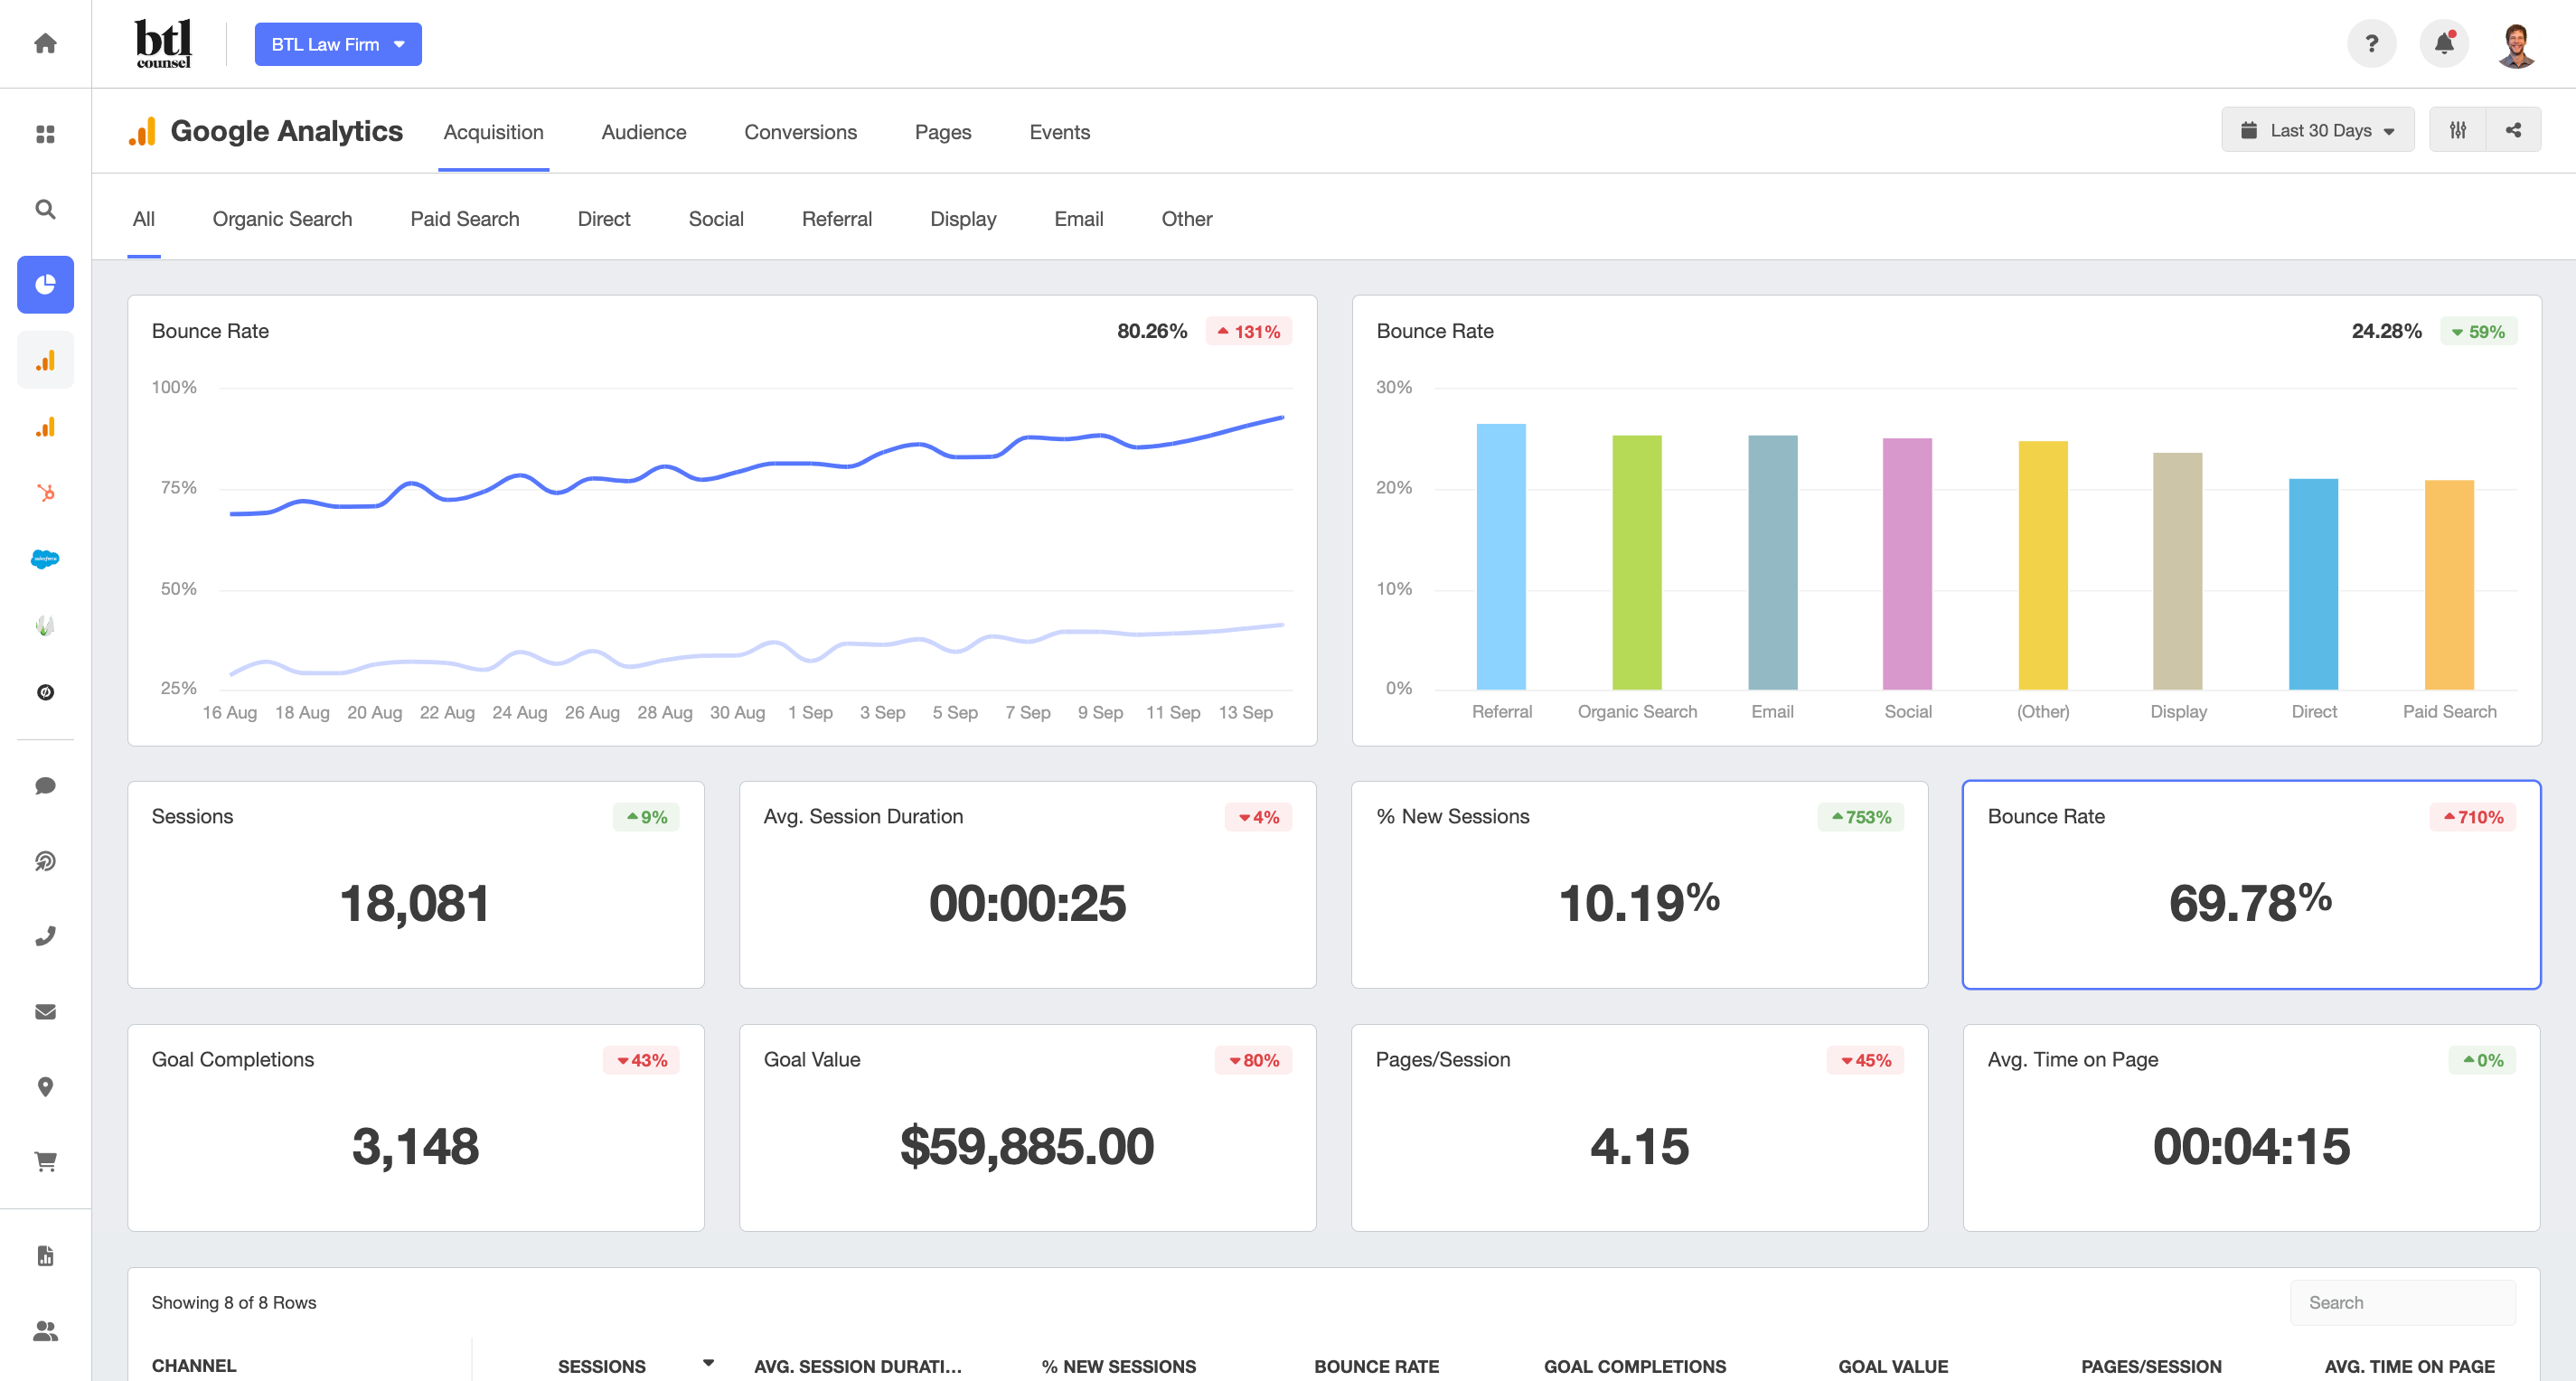Open the target radar sidebar icon
Screen dimensions: 2576x1381
pyautogui.click(x=45, y=861)
